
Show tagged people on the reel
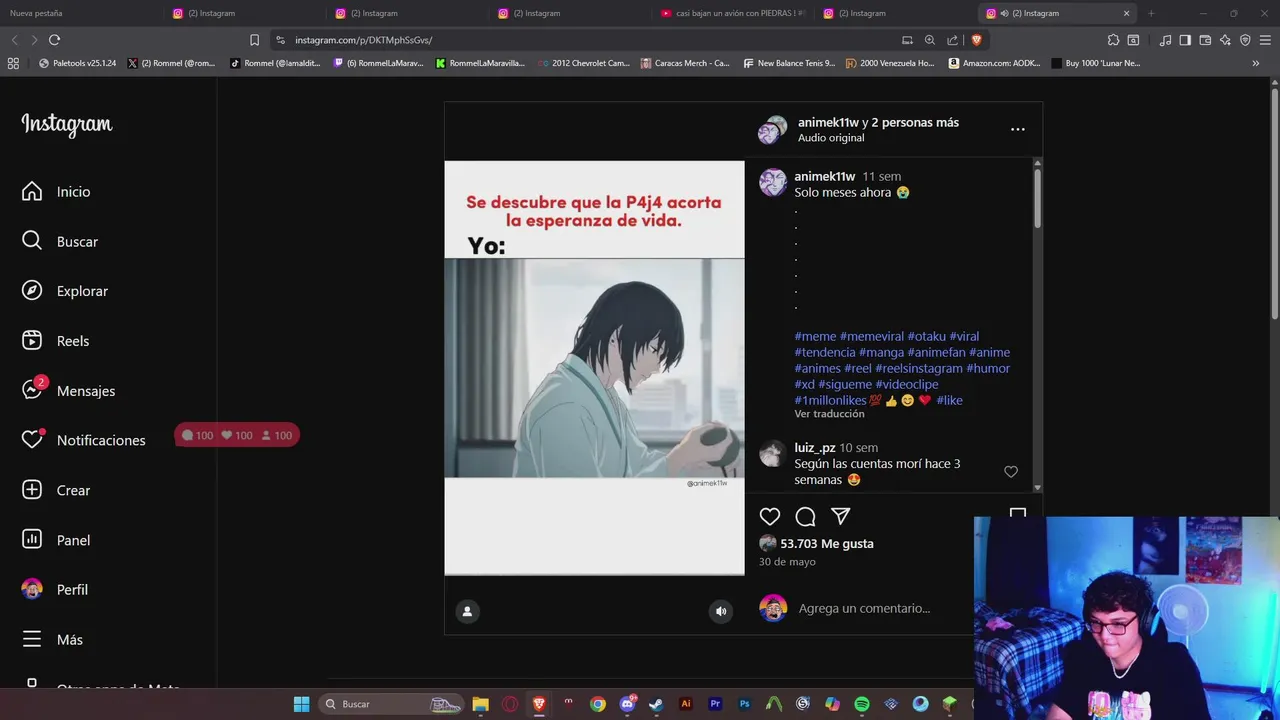pos(467,611)
